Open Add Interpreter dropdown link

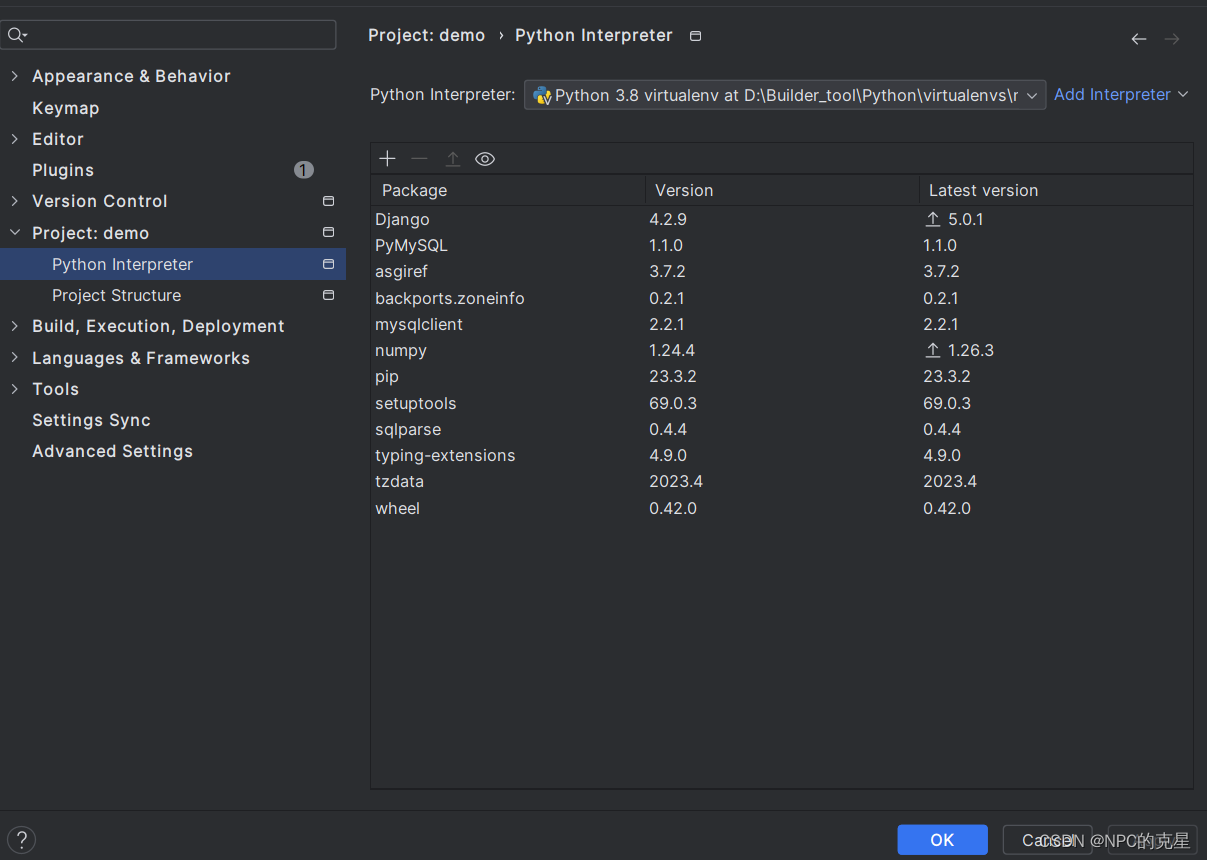(1121, 94)
